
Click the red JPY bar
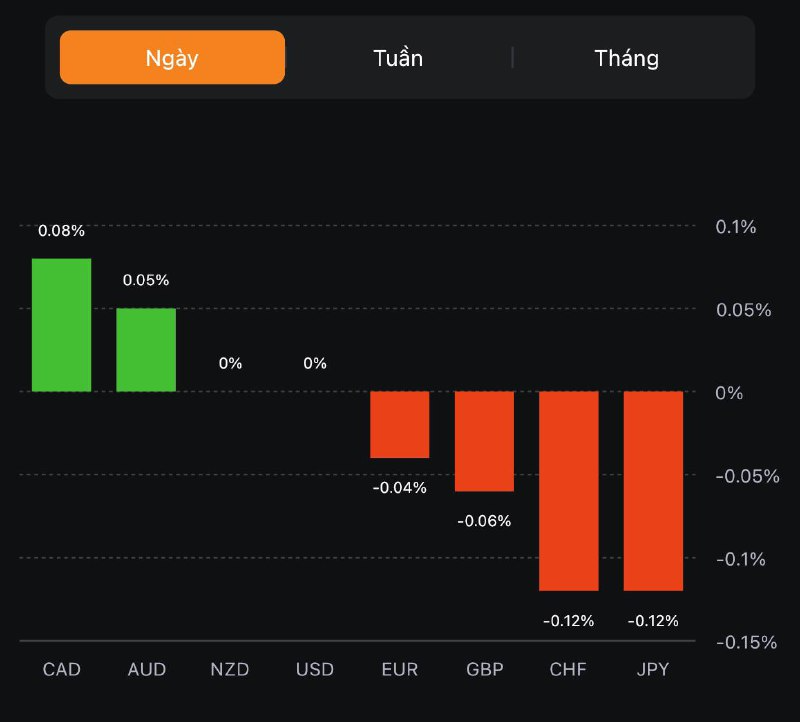653,491
